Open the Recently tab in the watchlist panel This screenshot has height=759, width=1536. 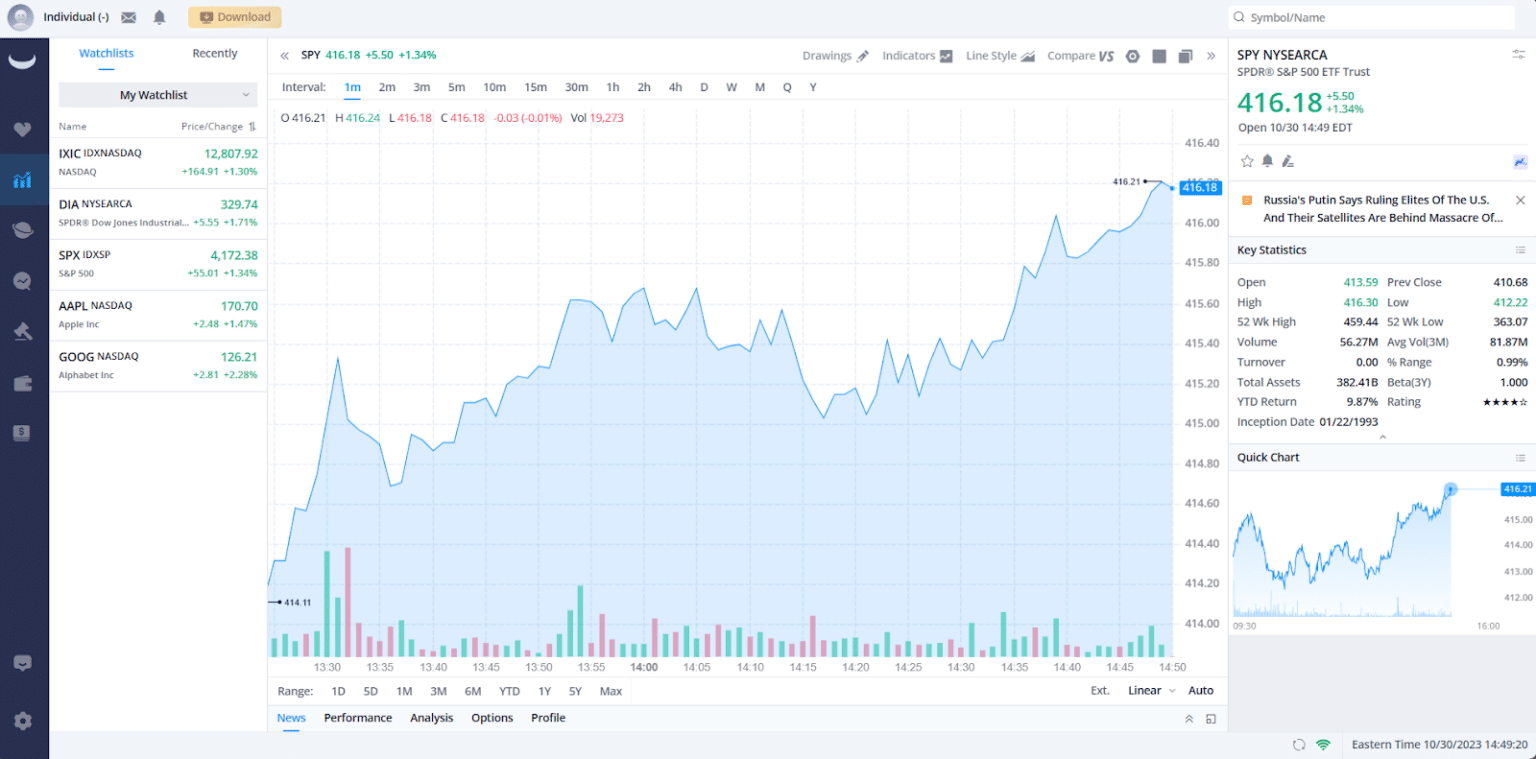coord(214,53)
